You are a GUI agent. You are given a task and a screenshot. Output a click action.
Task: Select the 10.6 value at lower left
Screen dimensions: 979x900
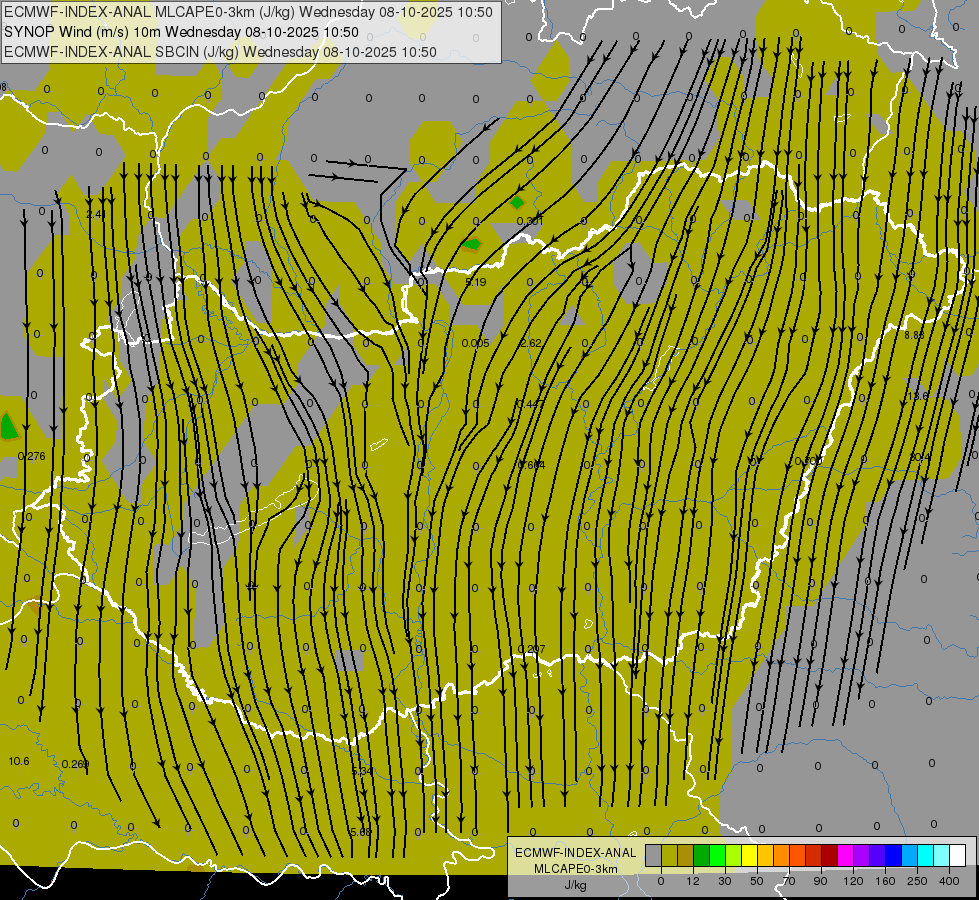[19, 761]
